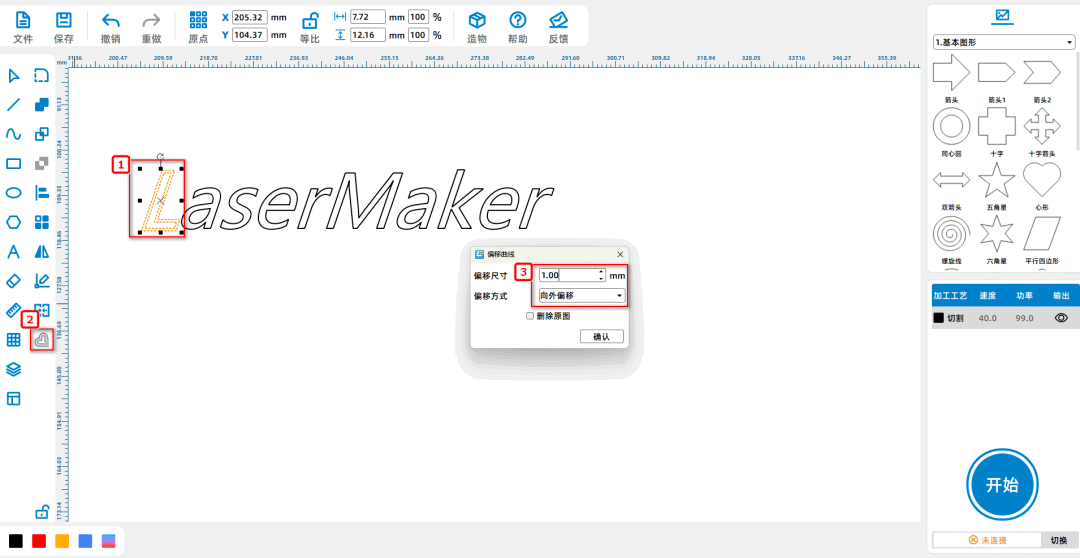Screen dimensions: 1080x558
Task: Toggle the 等比 aspect ratio lock
Action: point(310,21)
